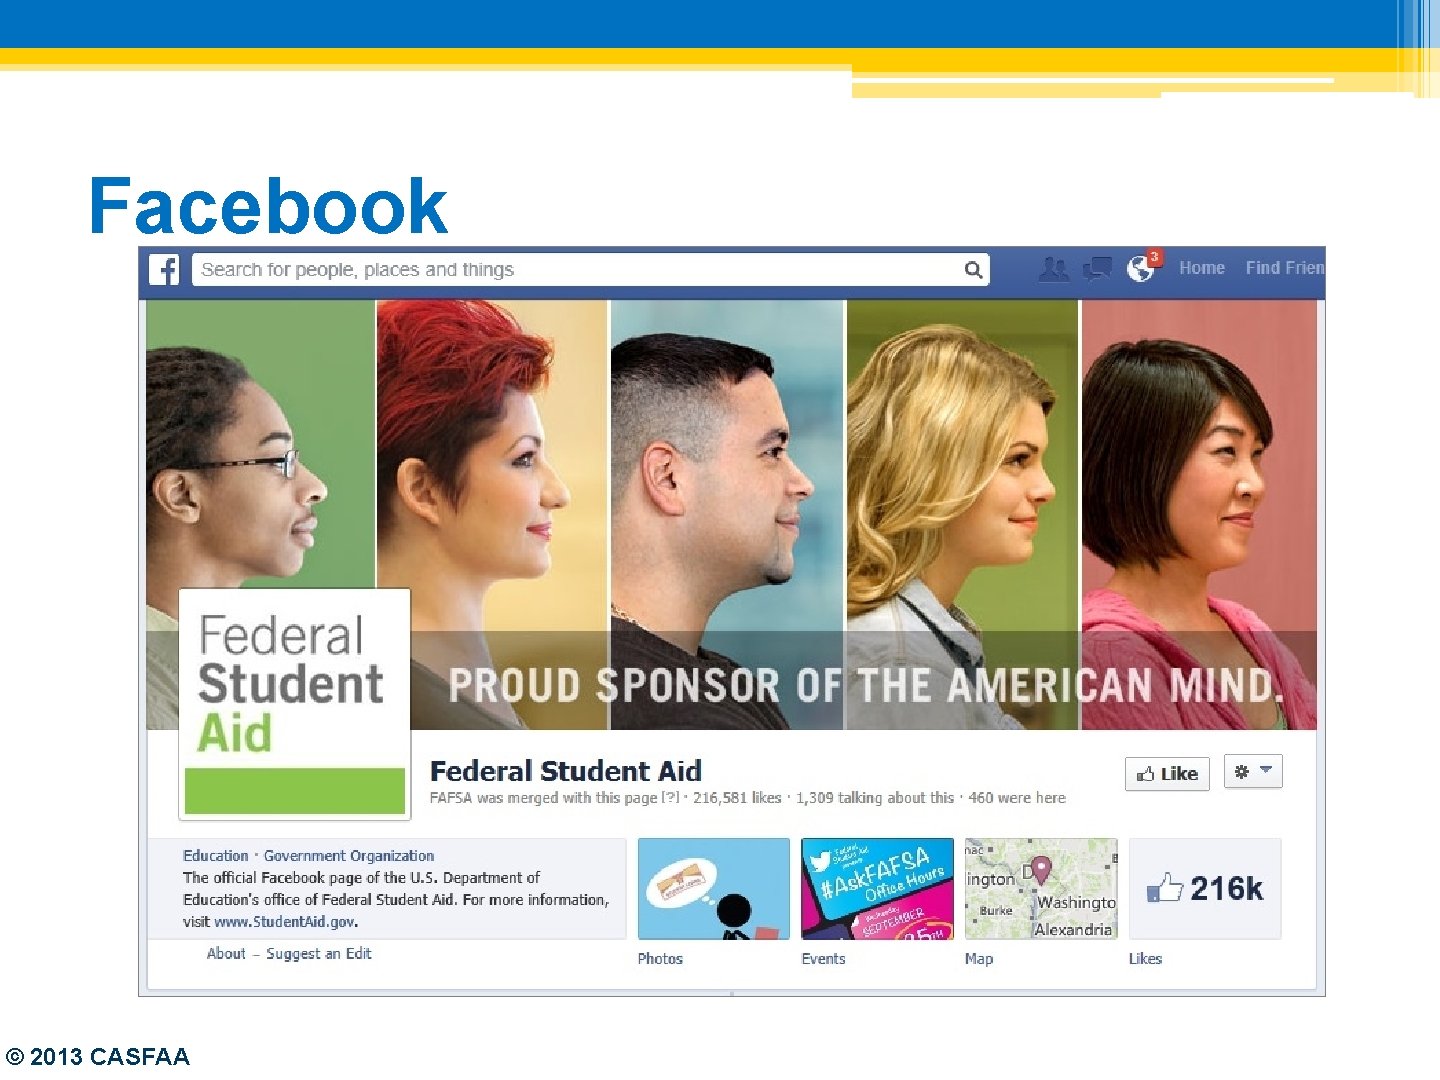The width and height of the screenshot is (1440, 1080).
Task: Open the messages icon
Action: pyautogui.click(x=1097, y=269)
